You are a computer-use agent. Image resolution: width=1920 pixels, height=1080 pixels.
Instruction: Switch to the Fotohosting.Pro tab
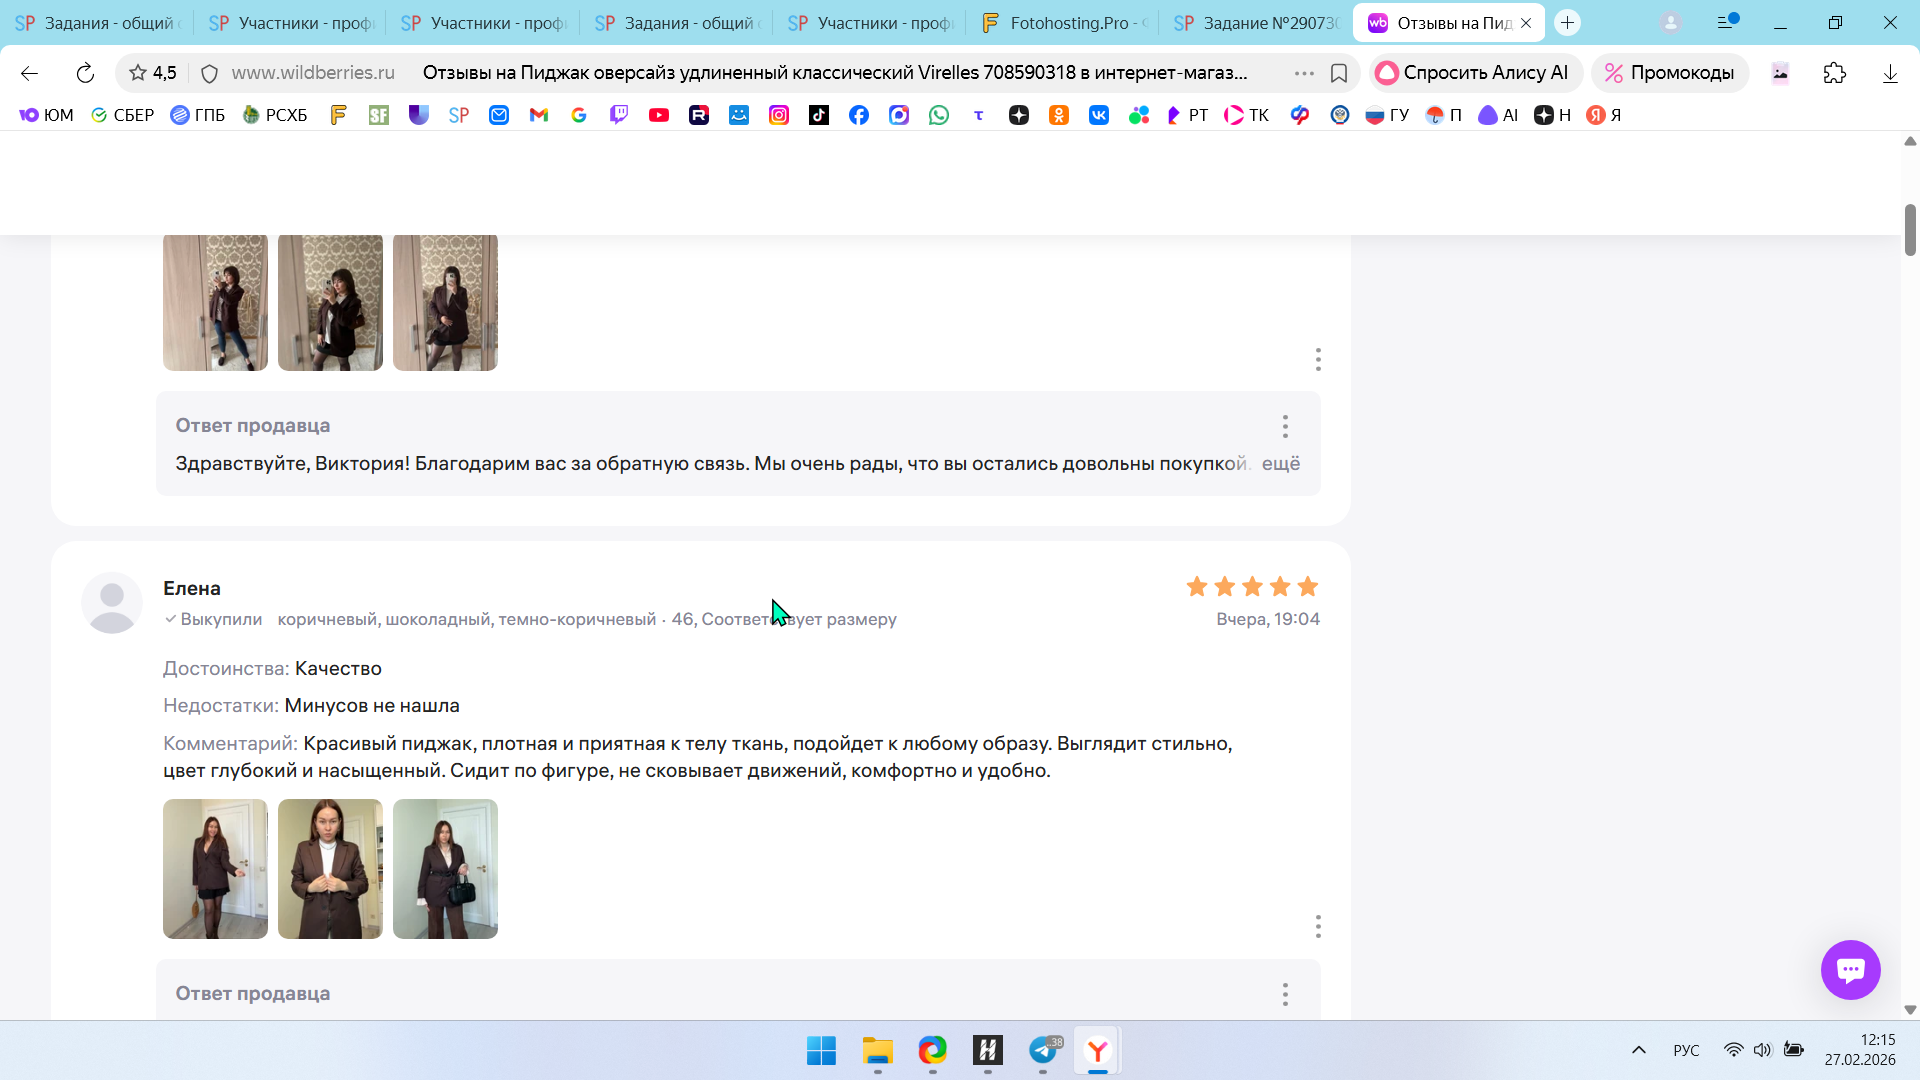(x=1065, y=22)
